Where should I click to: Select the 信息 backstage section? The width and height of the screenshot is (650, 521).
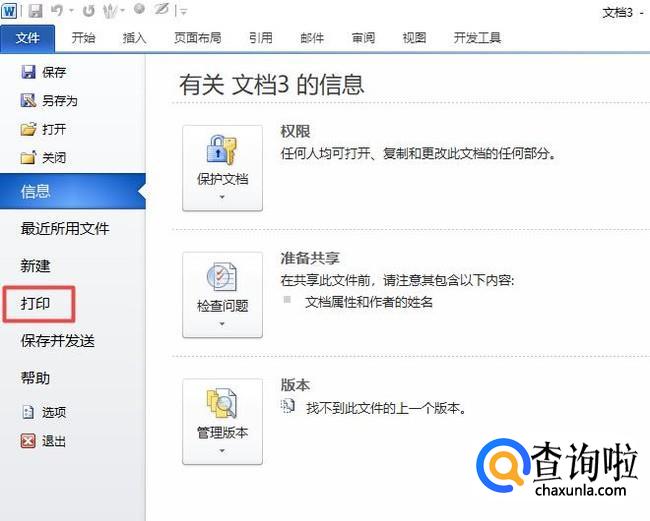[73, 191]
